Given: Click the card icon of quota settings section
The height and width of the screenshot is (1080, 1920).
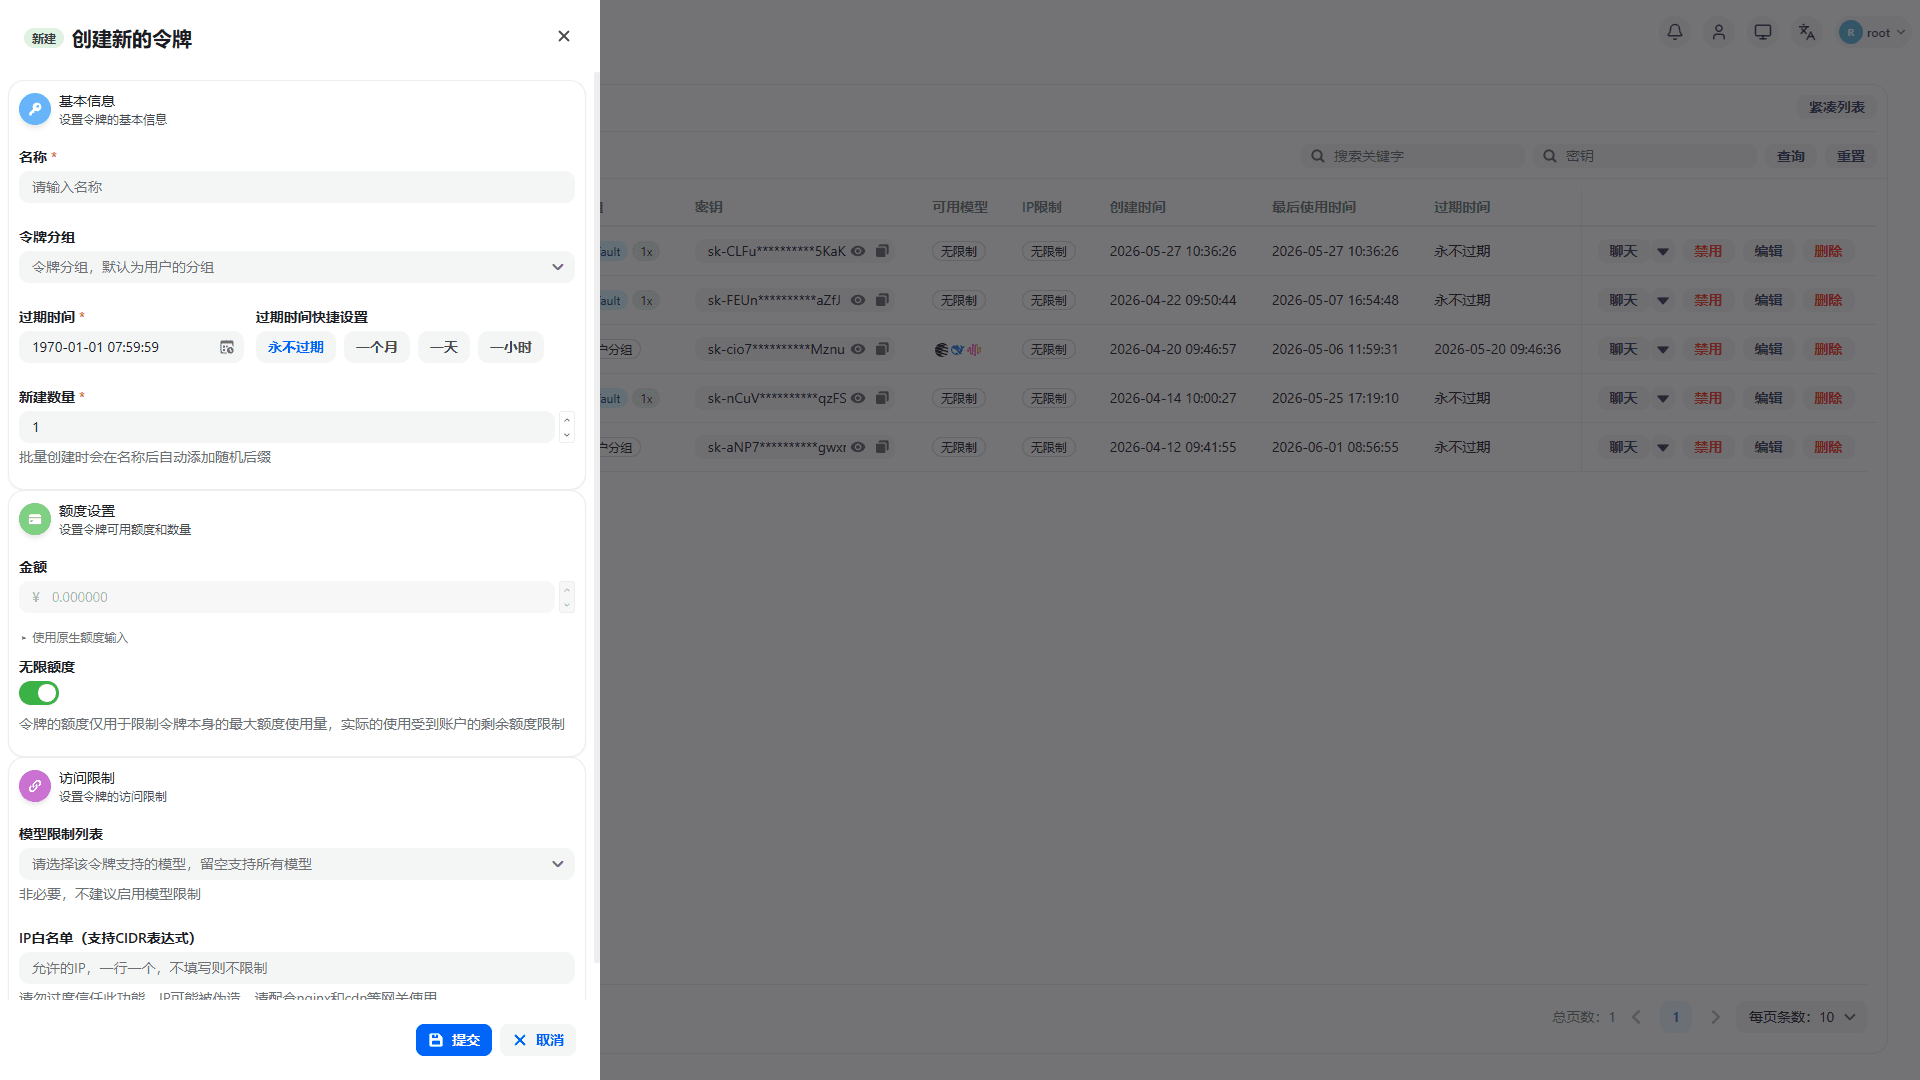Looking at the screenshot, I should [35, 519].
